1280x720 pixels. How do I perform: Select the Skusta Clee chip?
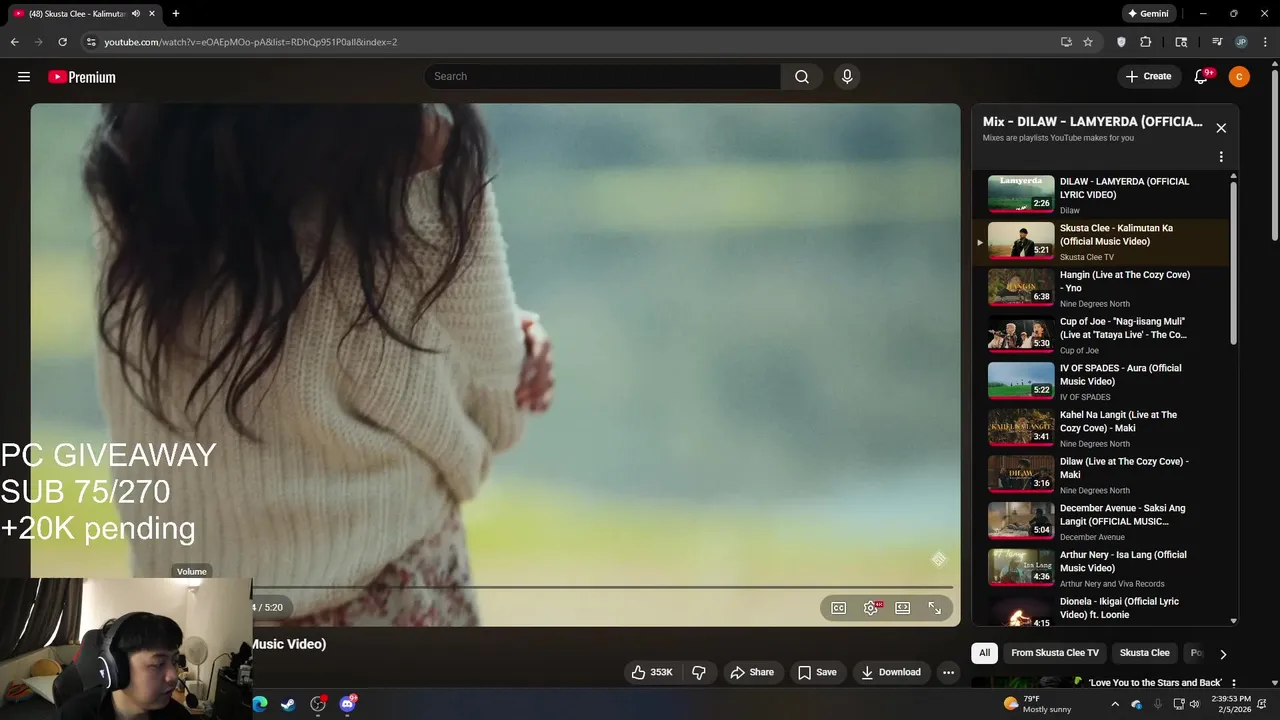(1145, 653)
